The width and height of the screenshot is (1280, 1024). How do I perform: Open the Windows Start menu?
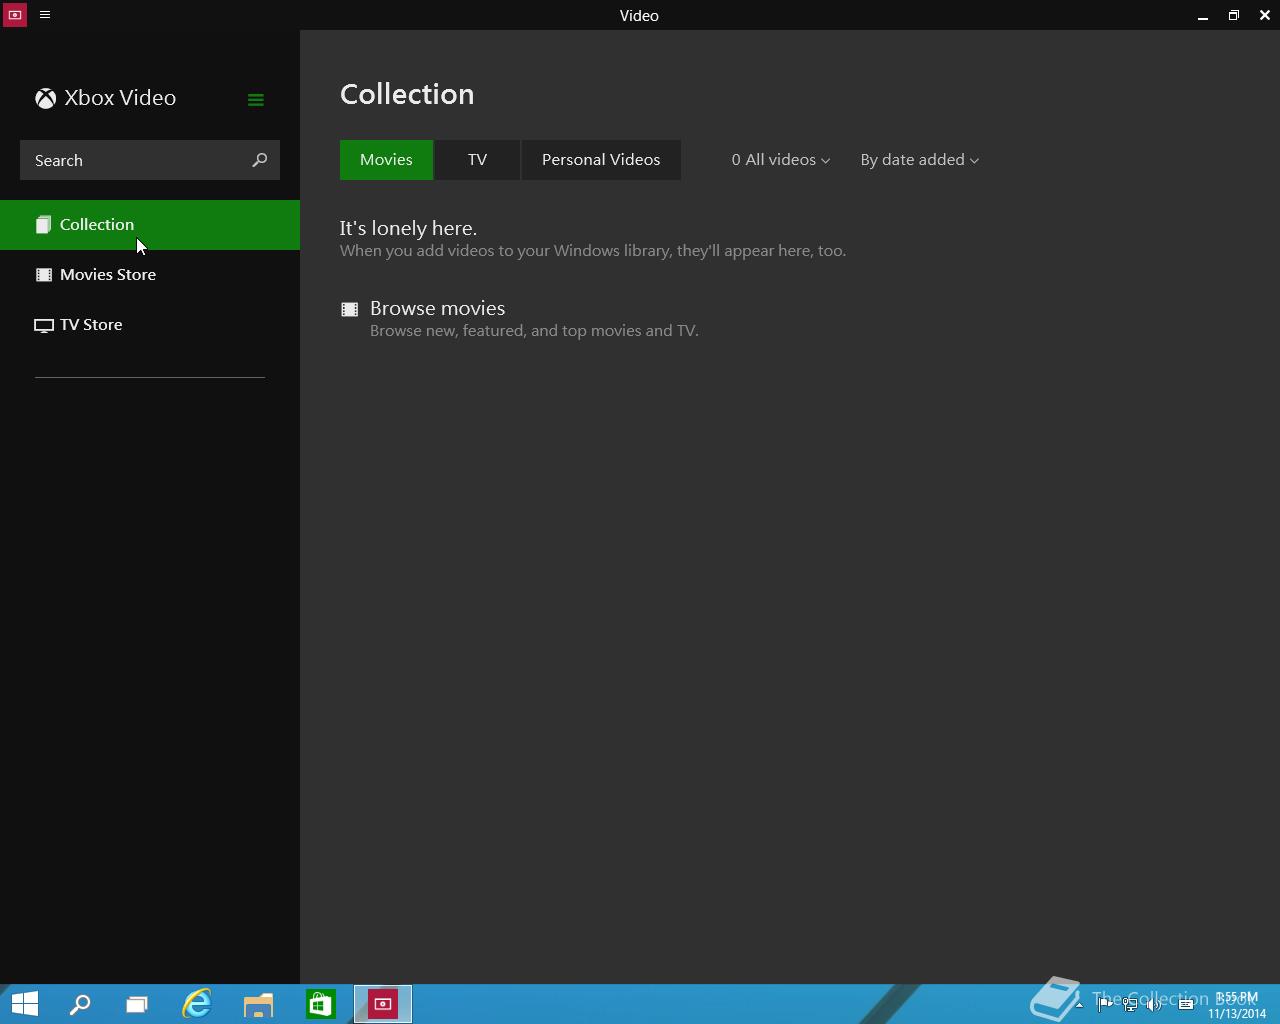coord(24,1004)
